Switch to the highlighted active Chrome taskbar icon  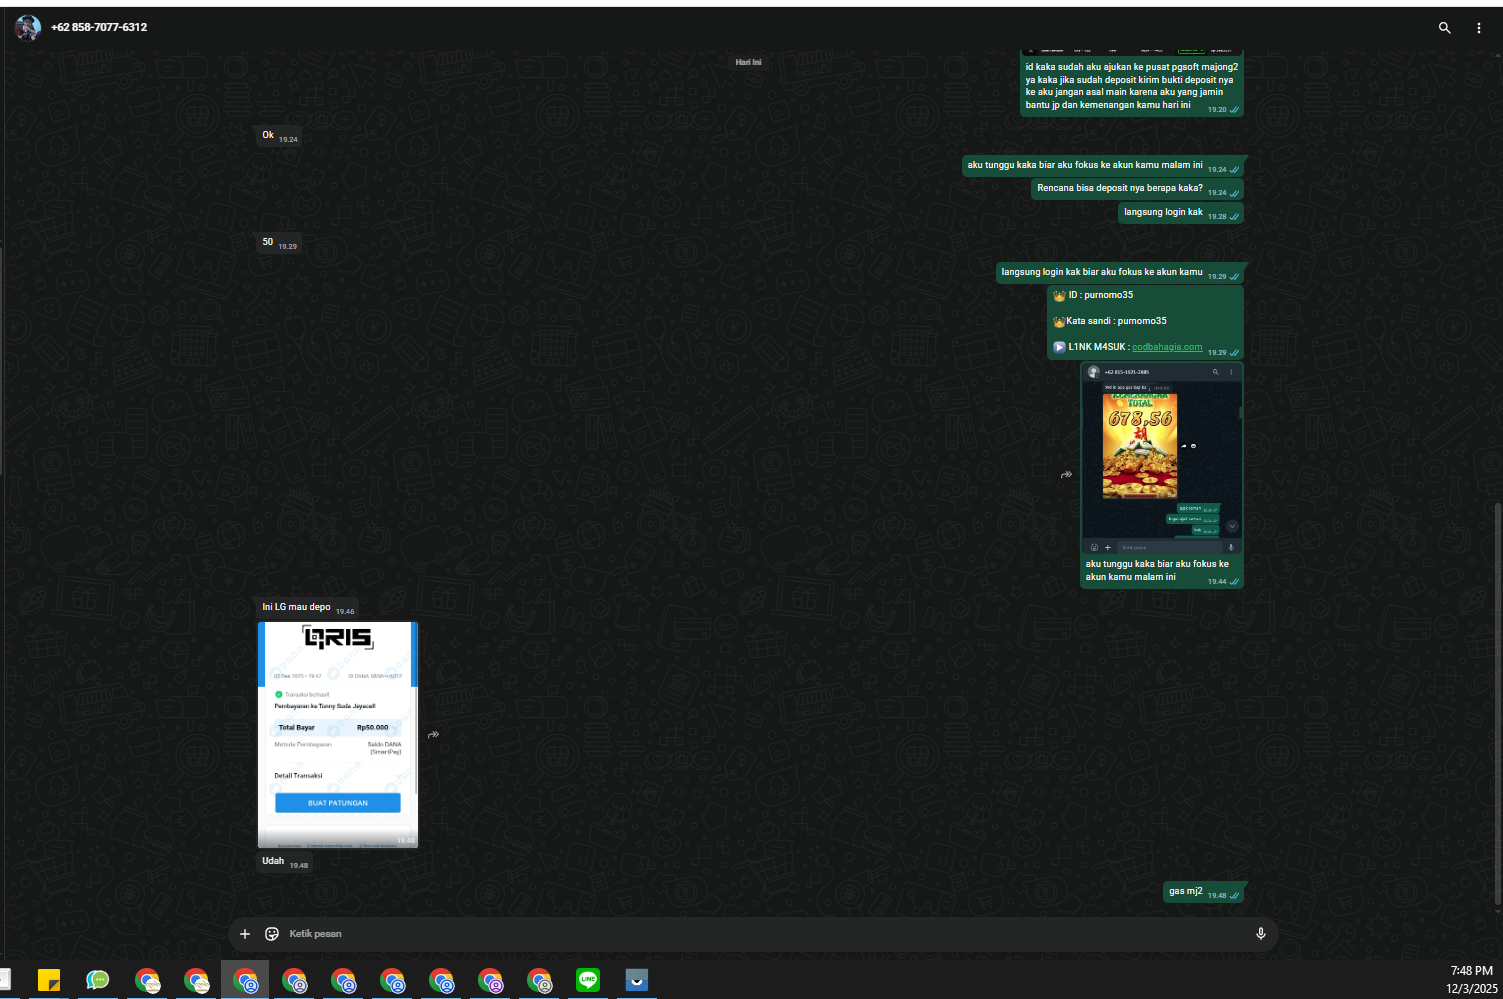coord(245,981)
